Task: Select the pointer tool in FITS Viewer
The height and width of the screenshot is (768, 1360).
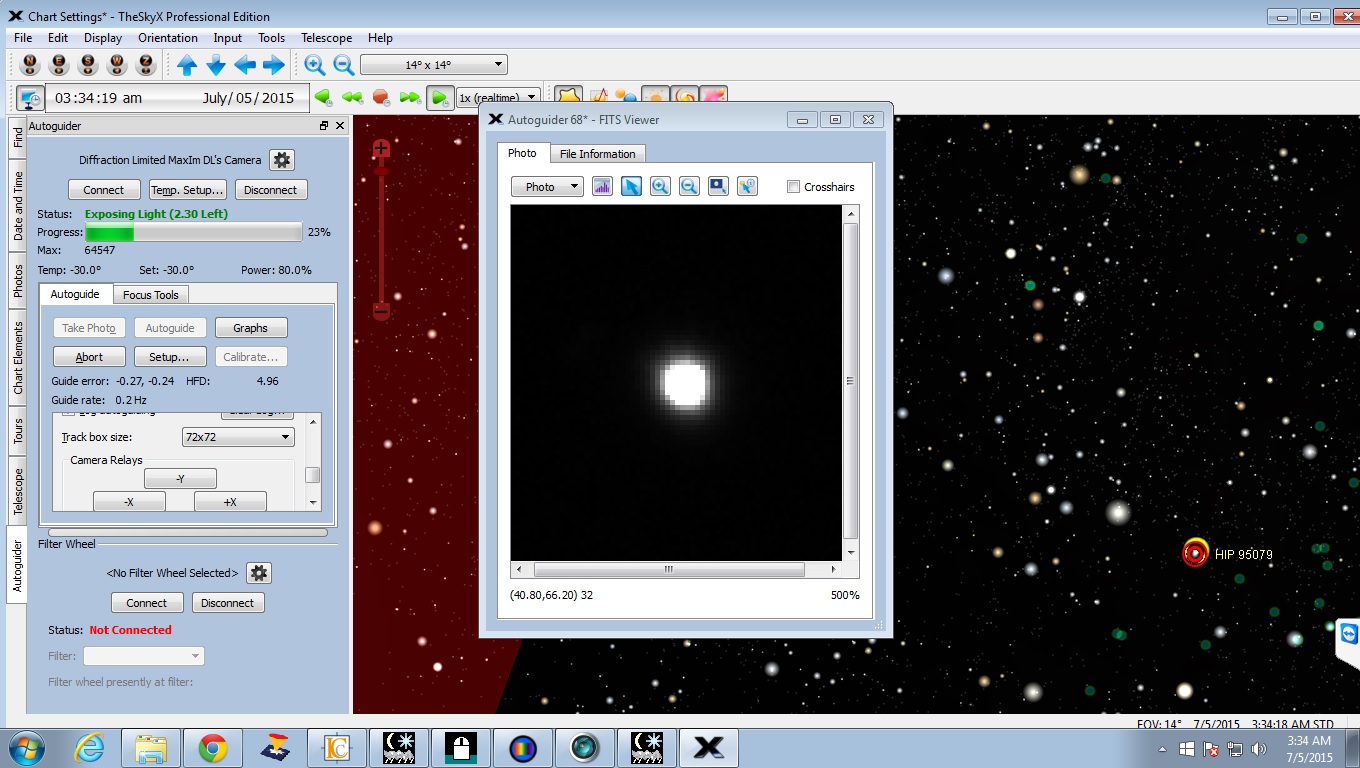Action: pos(631,187)
